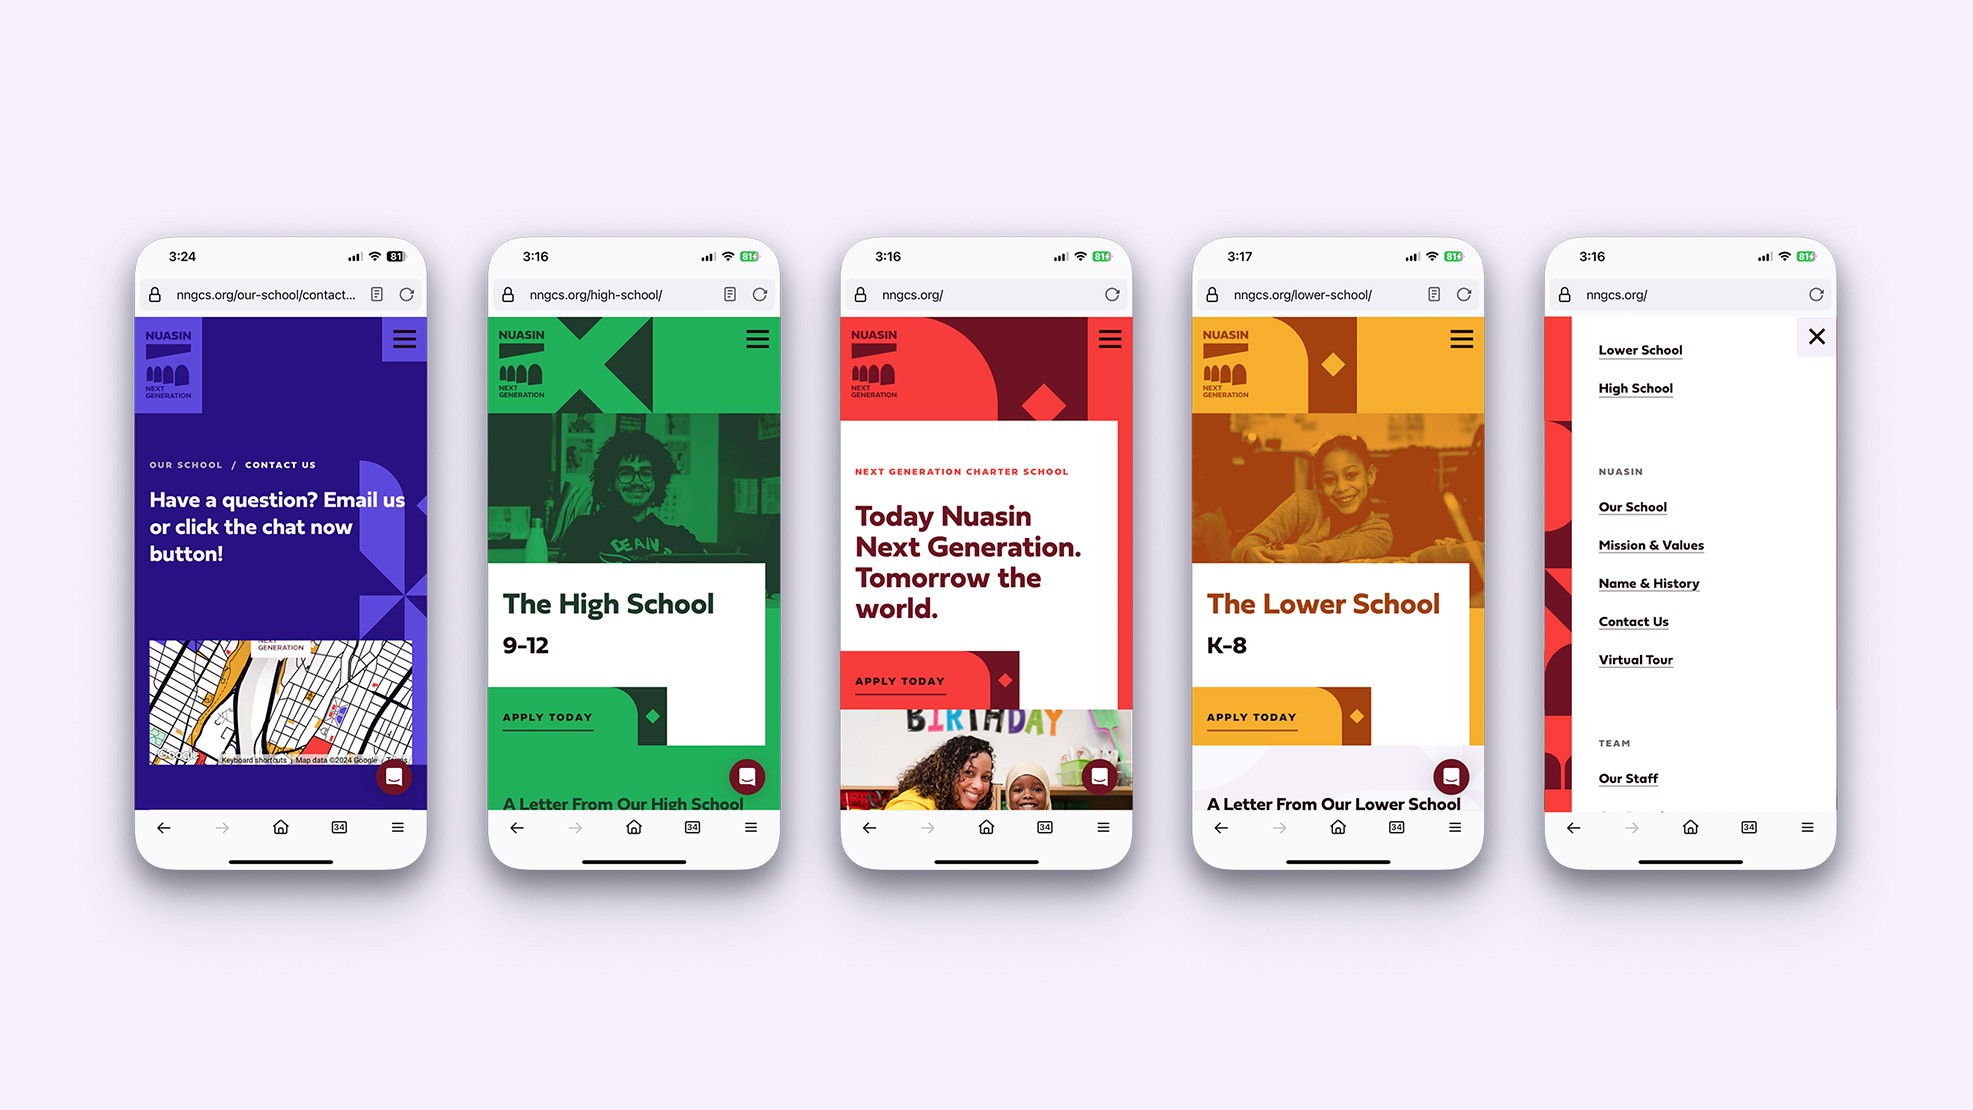Expand the High School menu item
Viewport: 1973px width, 1110px height.
1636,388
